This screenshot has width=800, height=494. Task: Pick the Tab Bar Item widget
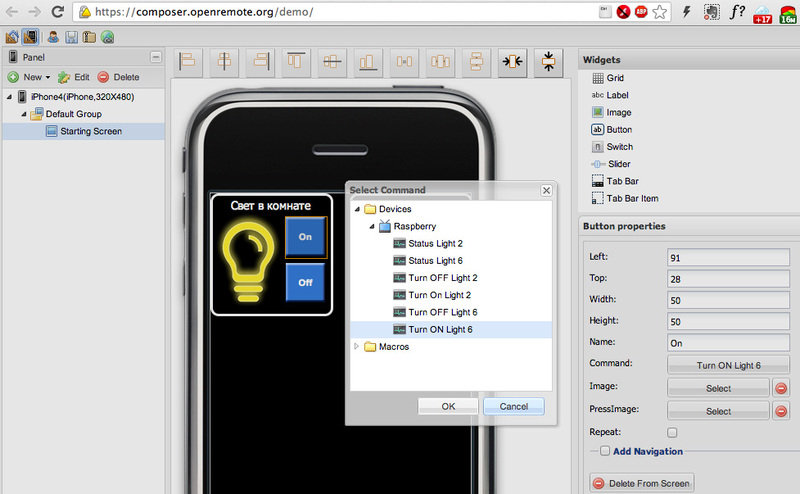pos(625,199)
